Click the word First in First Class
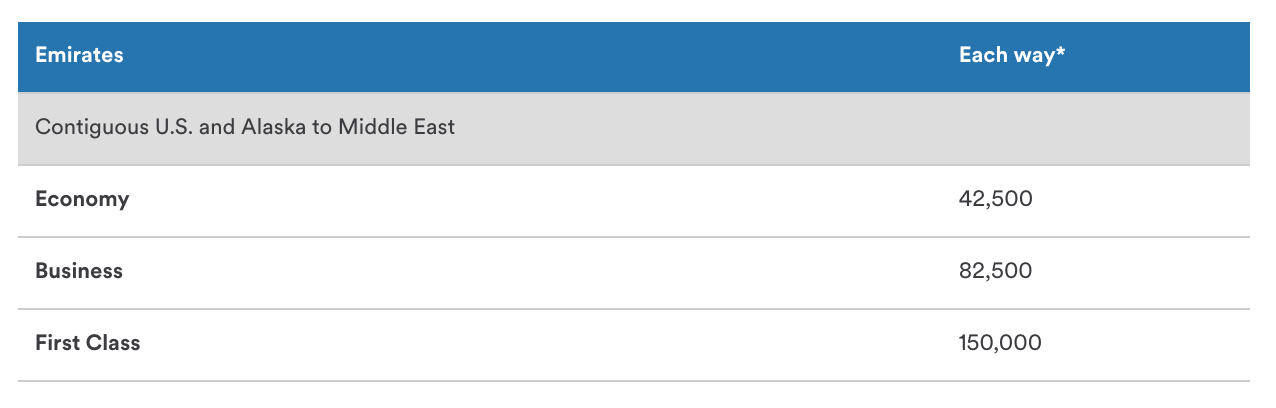The height and width of the screenshot is (408, 1276). pyautogui.click(x=58, y=343)
